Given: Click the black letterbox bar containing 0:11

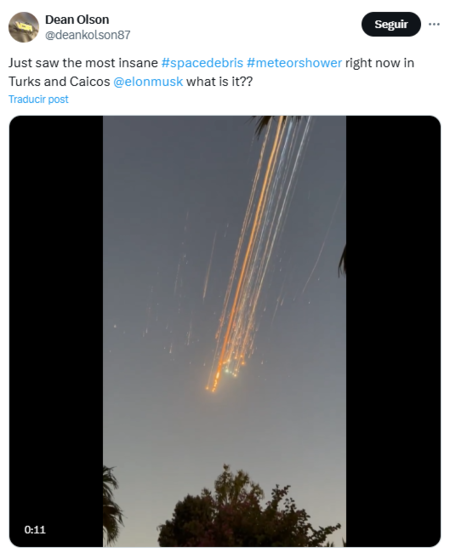Looking at the screenshot, I should point(56,331).
